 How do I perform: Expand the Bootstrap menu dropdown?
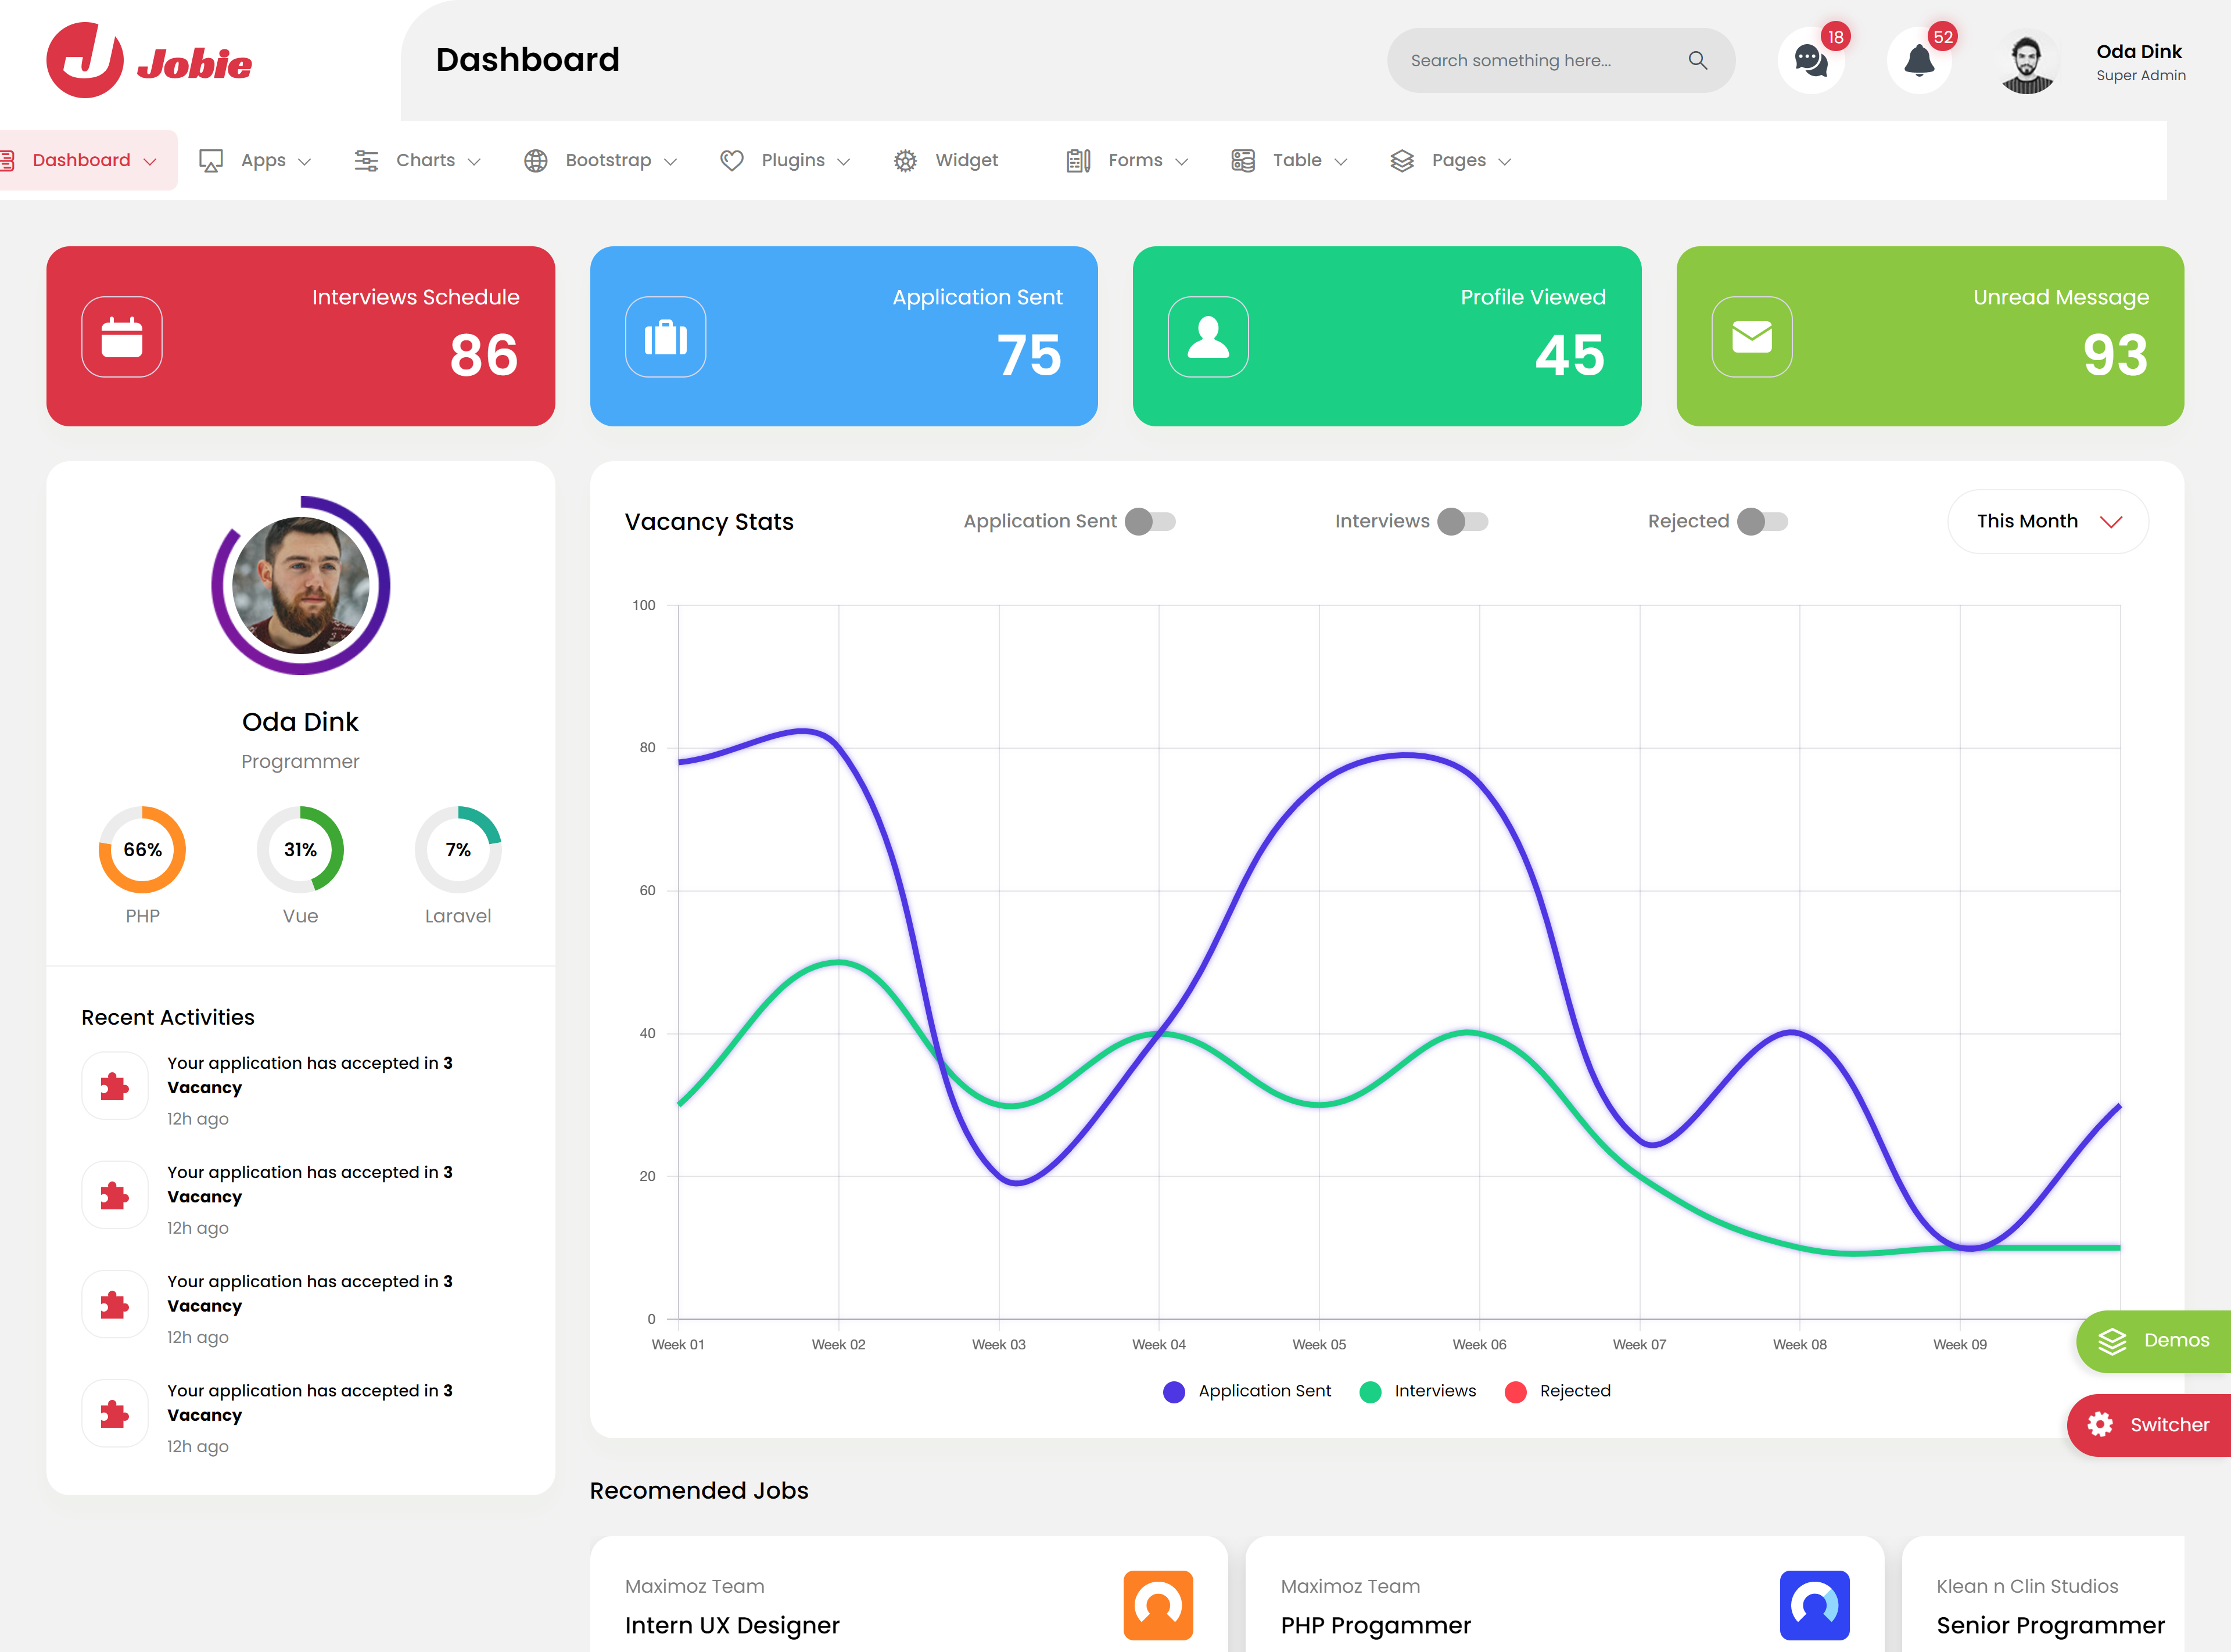click(601, 160)
